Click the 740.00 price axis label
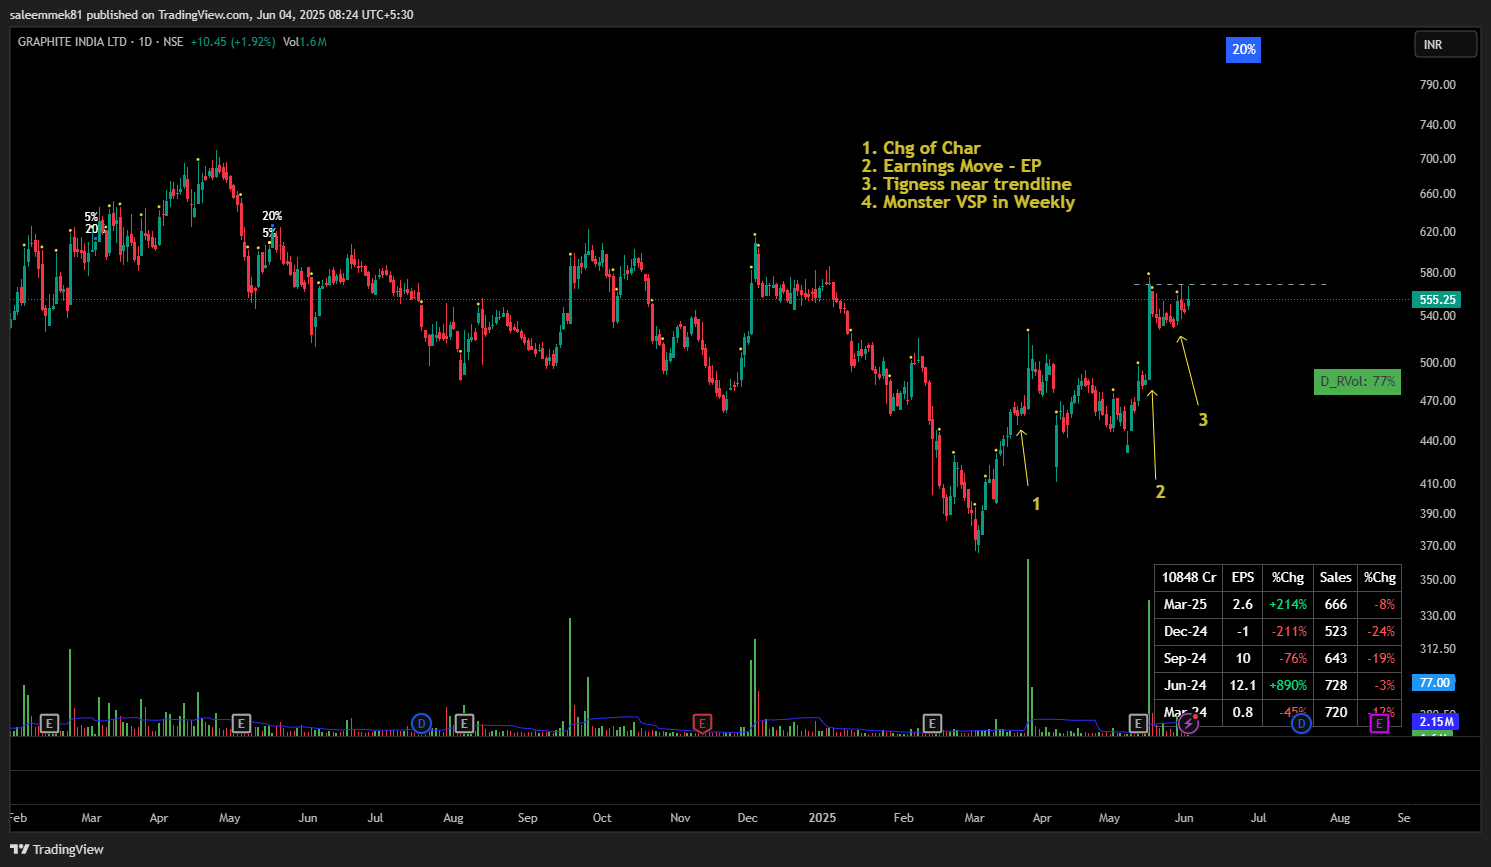Viewport: 1491px width, 867px height. coord(1437,125)
